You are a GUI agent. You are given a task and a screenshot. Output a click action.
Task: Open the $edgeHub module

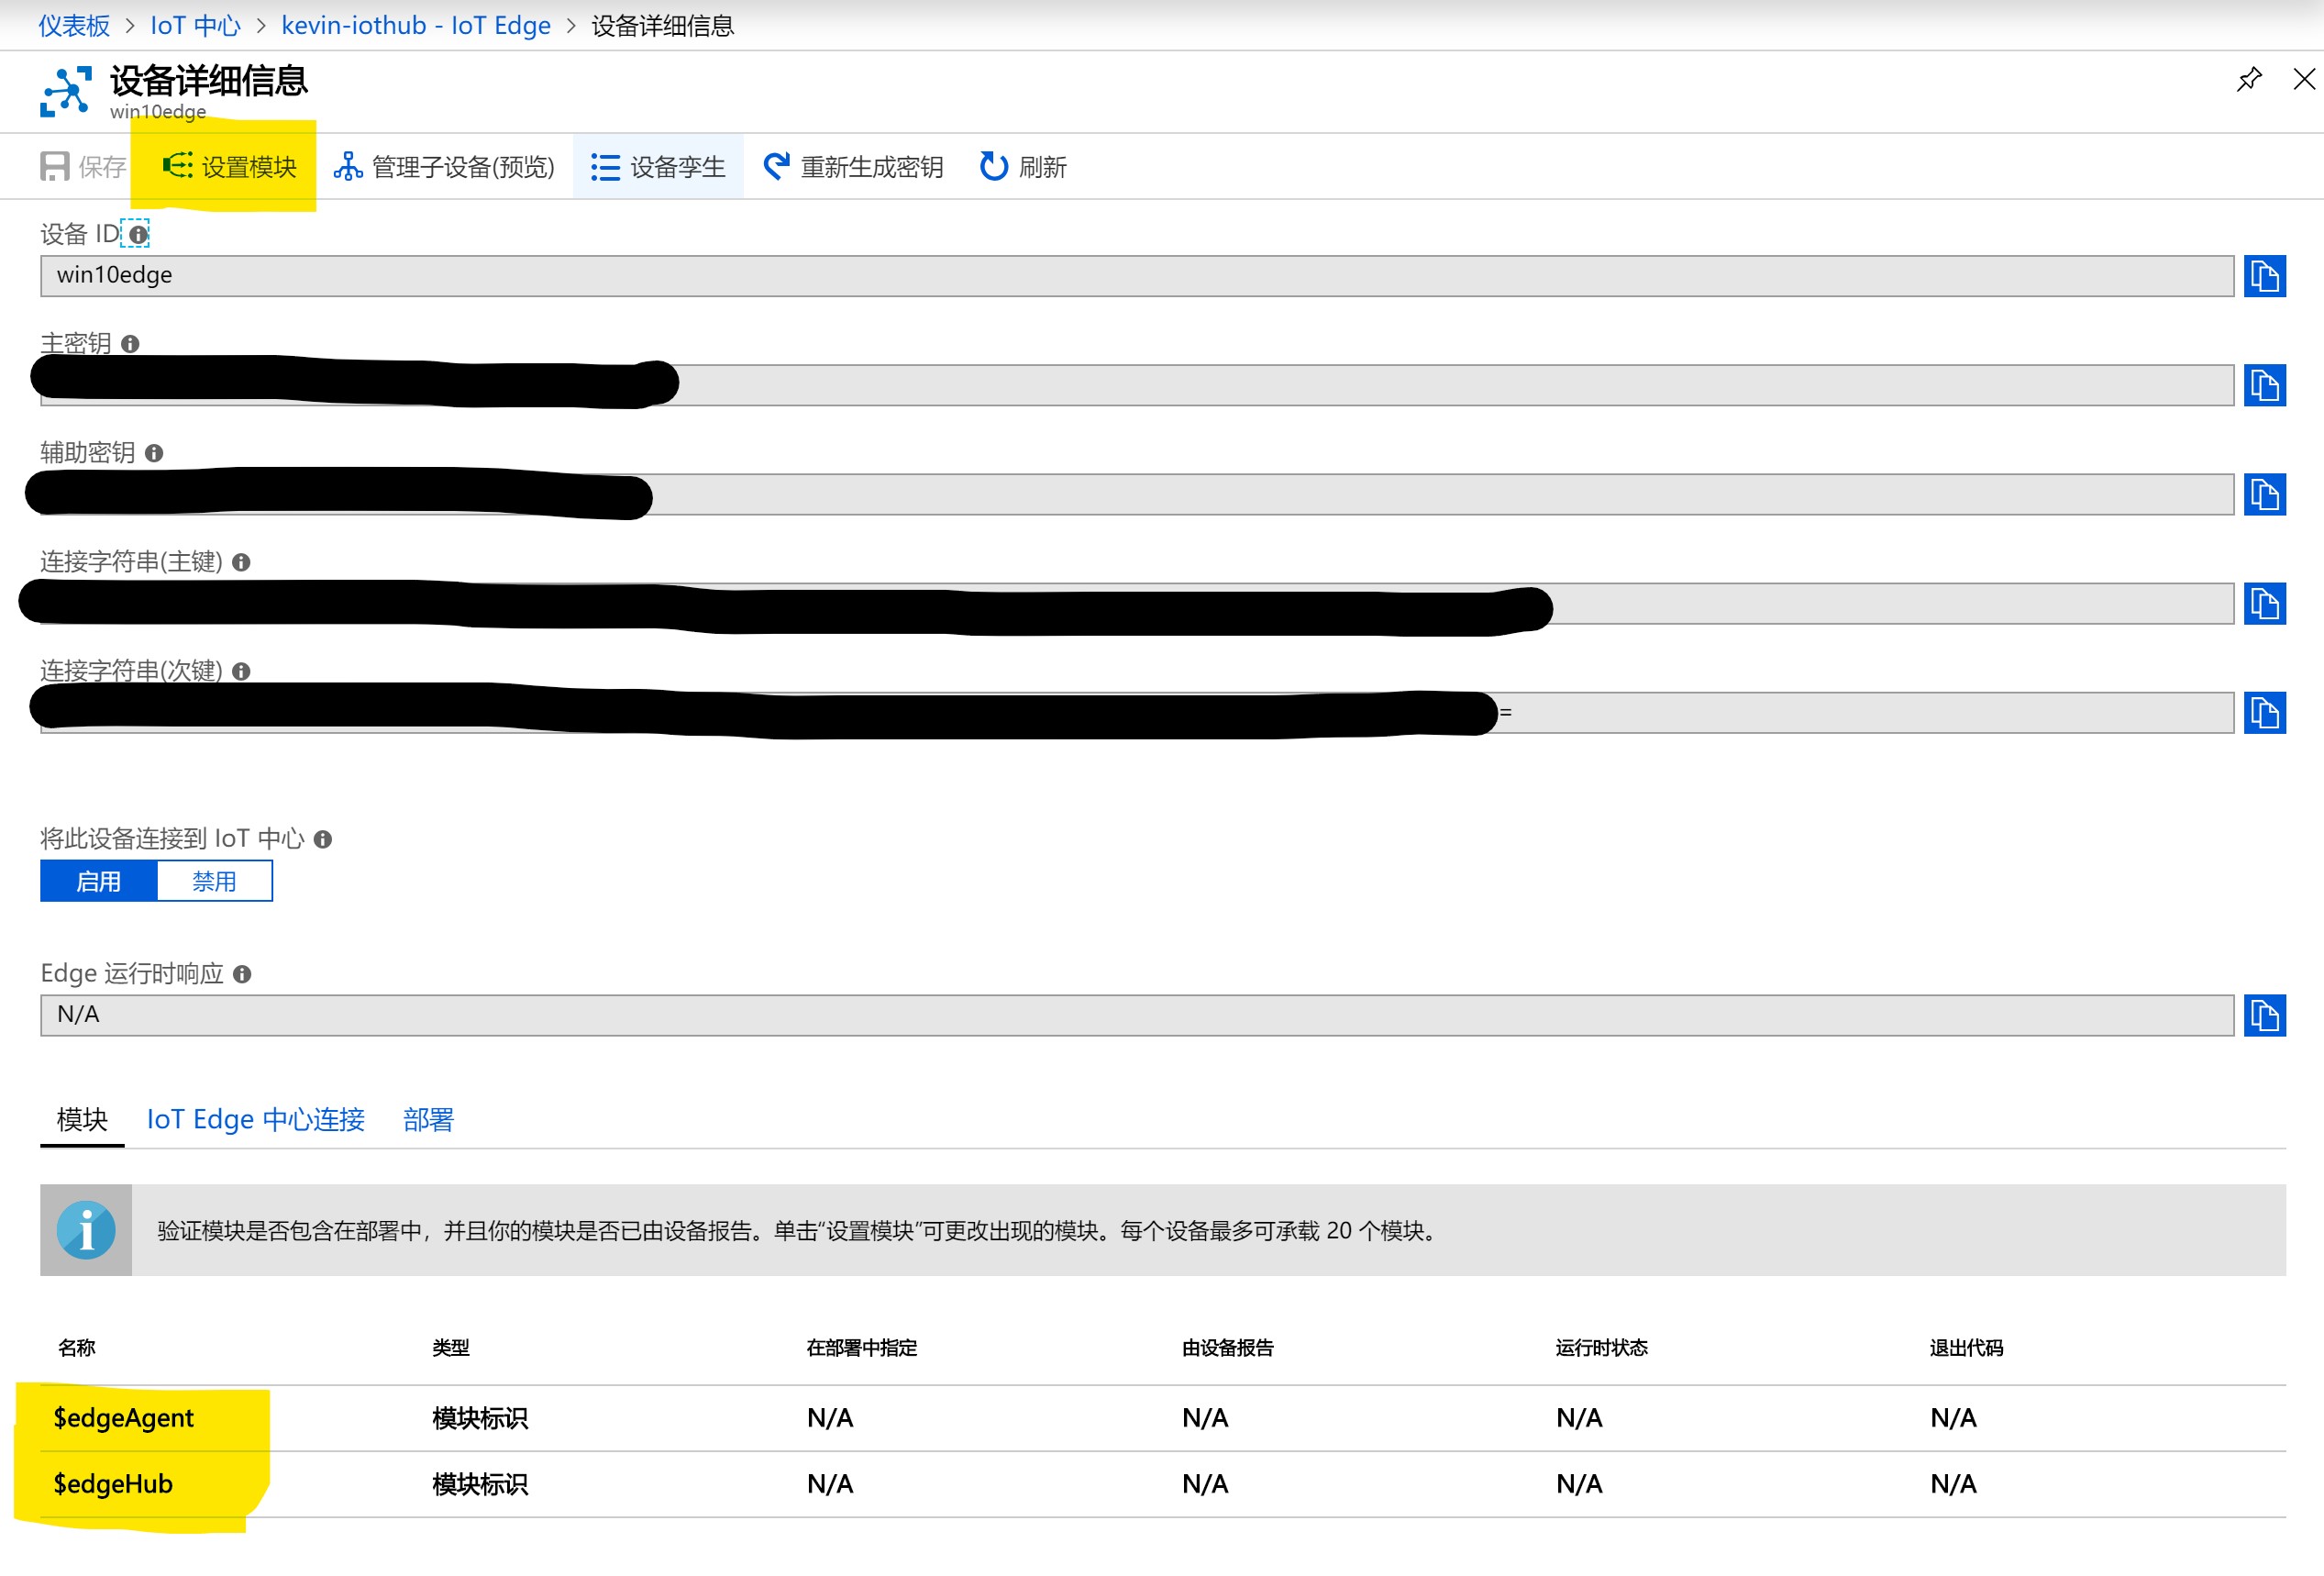tap(113, 1483)
